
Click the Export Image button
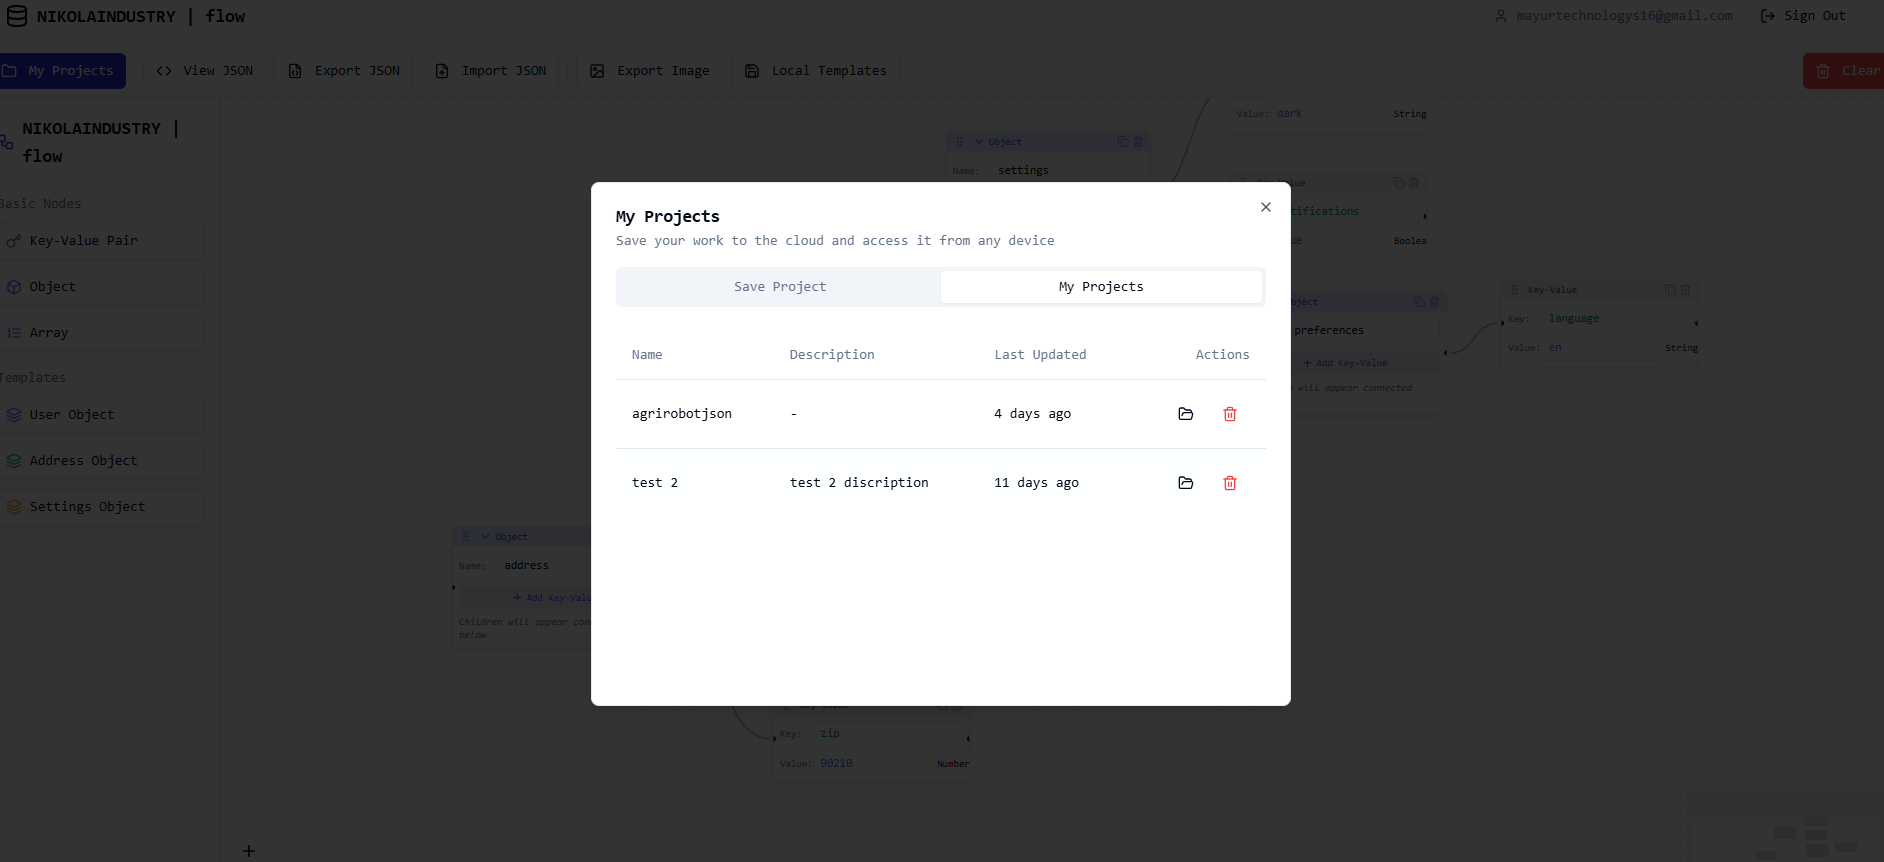tap(650, 71)
